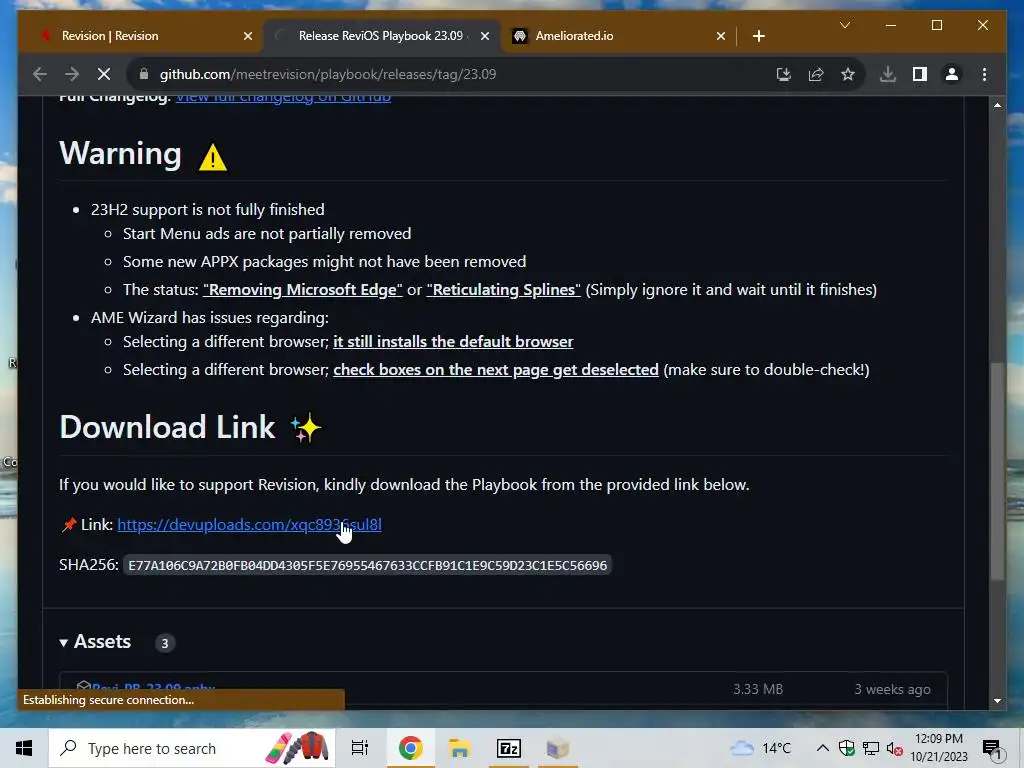1024x768 pixels.
Task: Click the page scrollbar up arrow
Action: click(997, 104)
